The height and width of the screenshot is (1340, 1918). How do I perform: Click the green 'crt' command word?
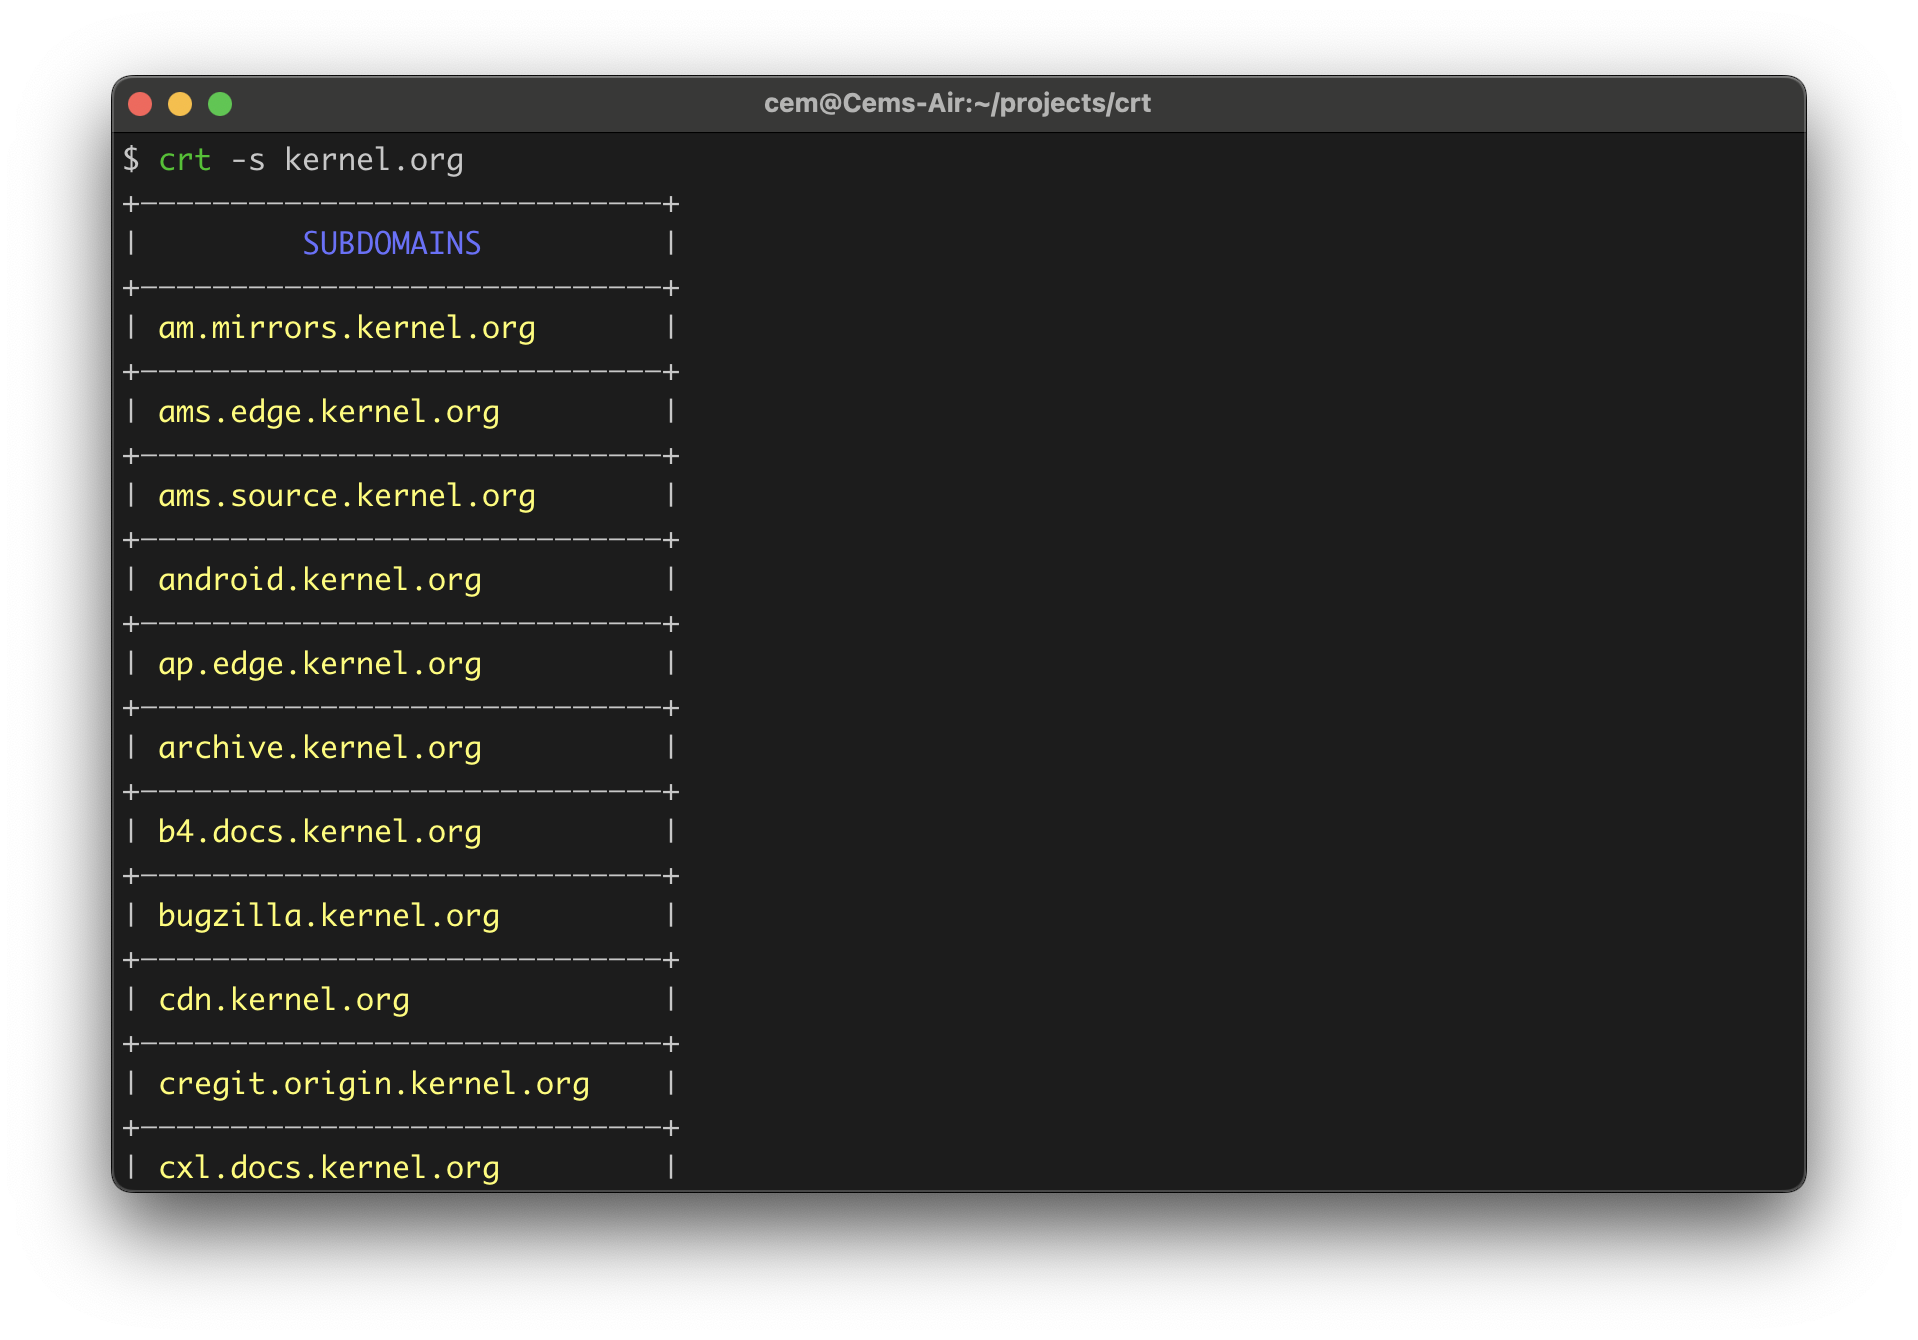185,160
